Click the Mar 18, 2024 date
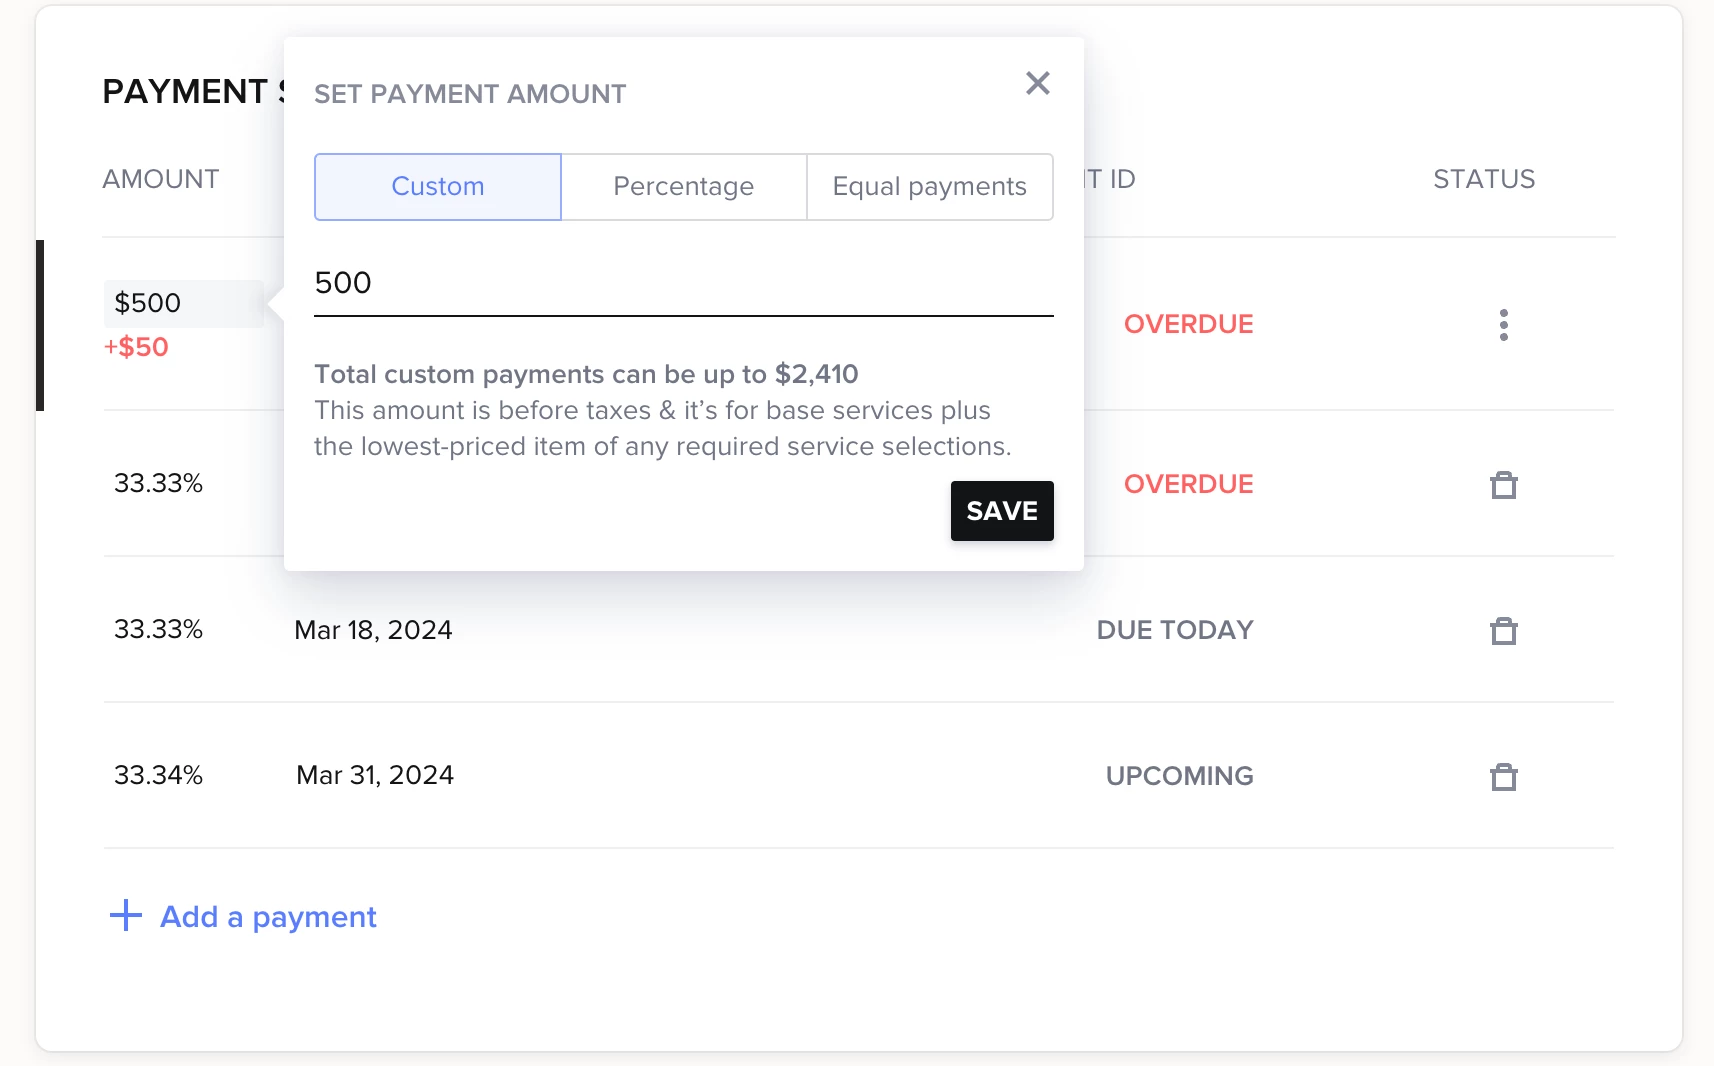This screenshot has height=1066, width=1714. point(373,630)
